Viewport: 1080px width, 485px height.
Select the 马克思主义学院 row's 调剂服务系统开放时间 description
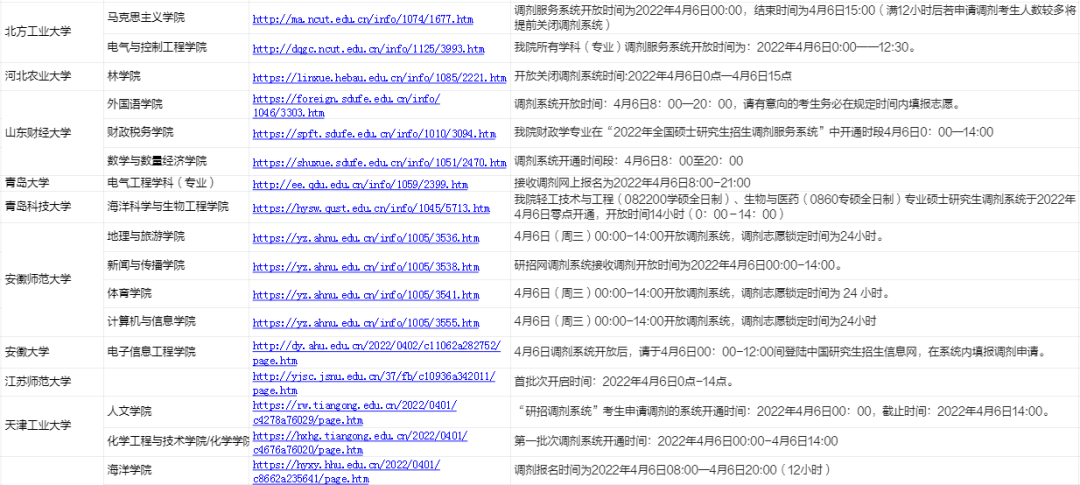tap(796, 16)
